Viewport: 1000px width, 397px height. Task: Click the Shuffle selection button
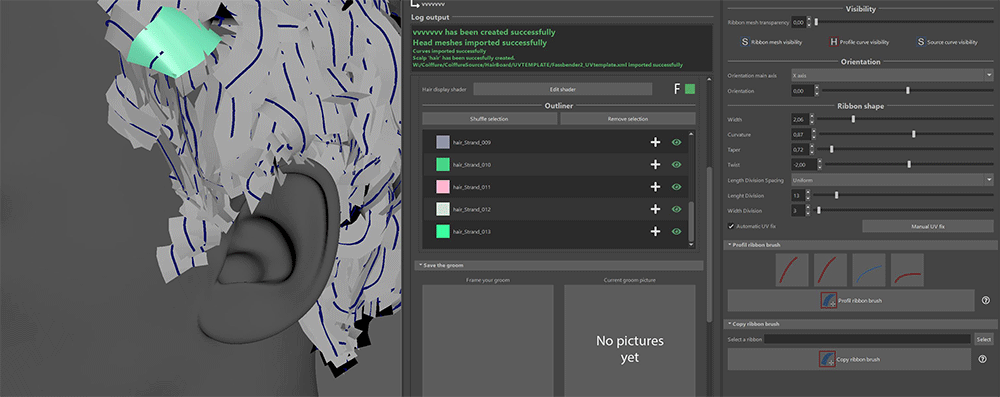point(490,119)
